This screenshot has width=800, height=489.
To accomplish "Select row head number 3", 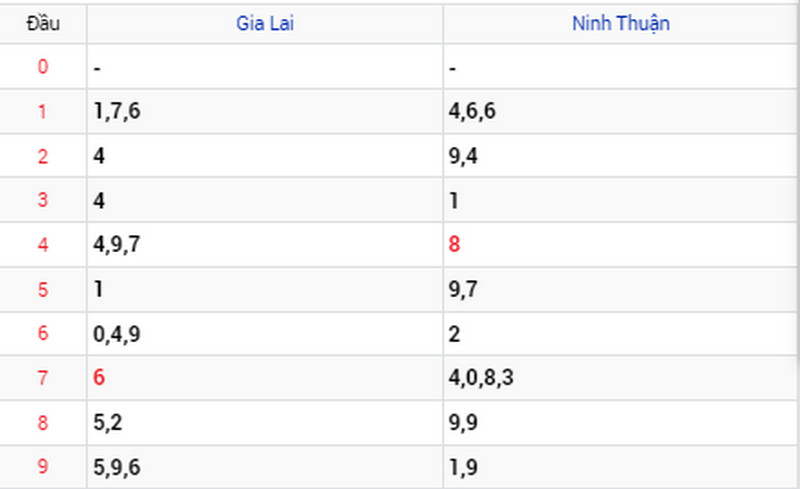I will pos(43,200).
